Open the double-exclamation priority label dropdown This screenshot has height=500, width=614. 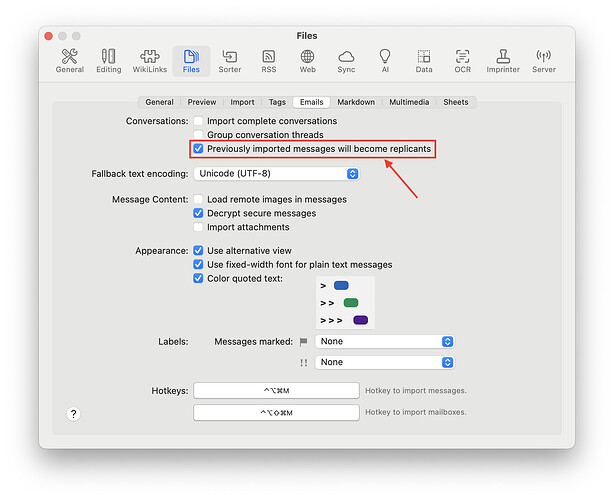(384, 363)
